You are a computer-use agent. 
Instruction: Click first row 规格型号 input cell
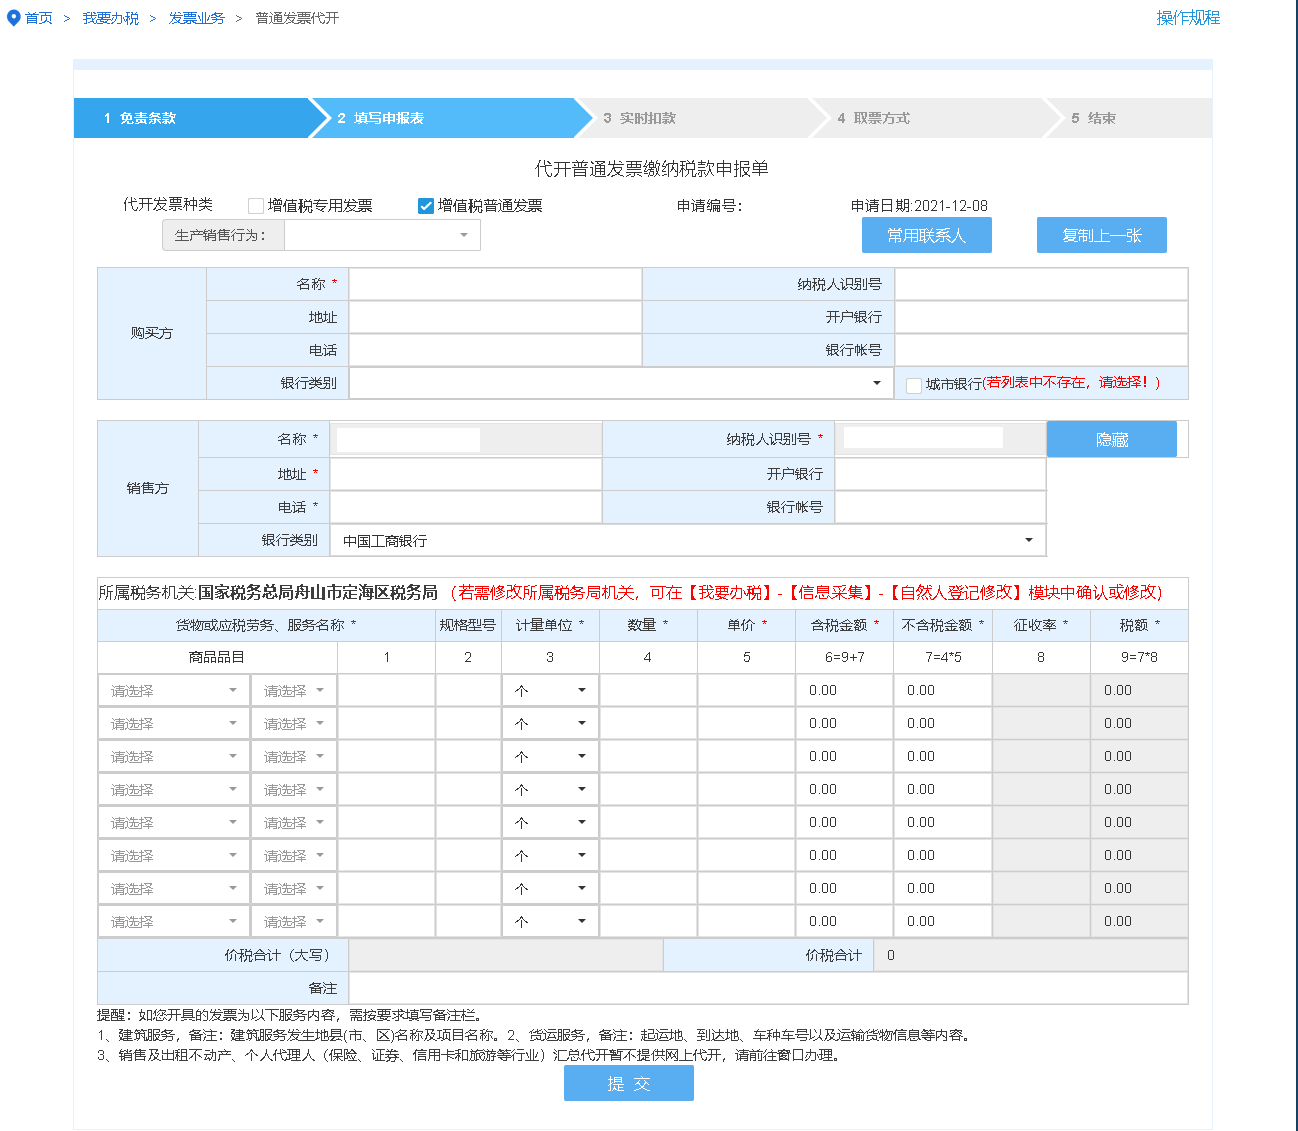pyautogui.click(x=468, y=691)
